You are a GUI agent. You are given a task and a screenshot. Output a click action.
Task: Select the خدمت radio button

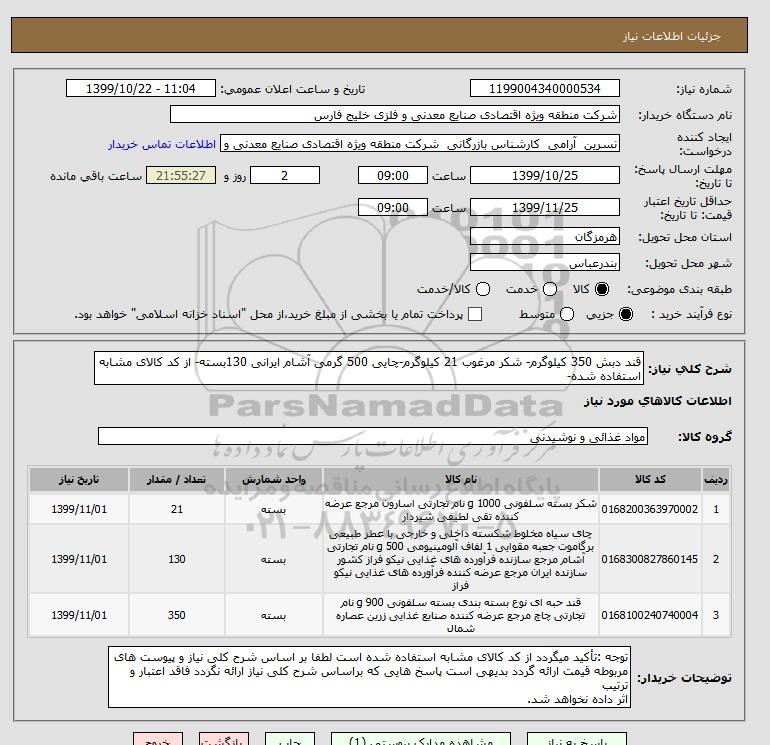(550, 289)
